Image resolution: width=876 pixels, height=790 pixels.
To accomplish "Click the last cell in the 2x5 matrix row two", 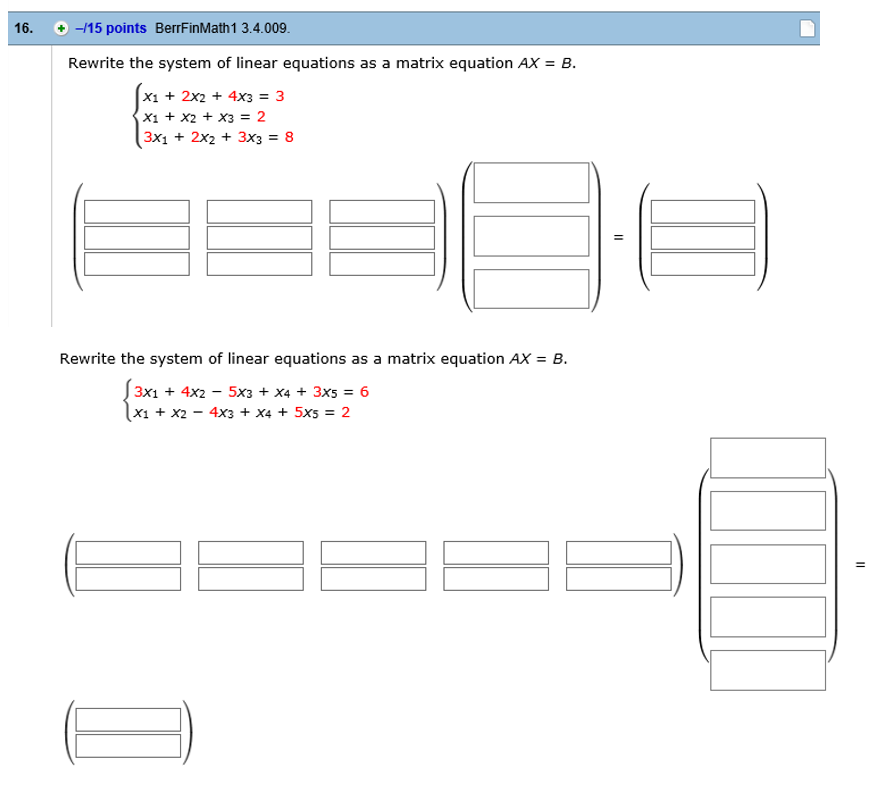I will pos(618,577).
